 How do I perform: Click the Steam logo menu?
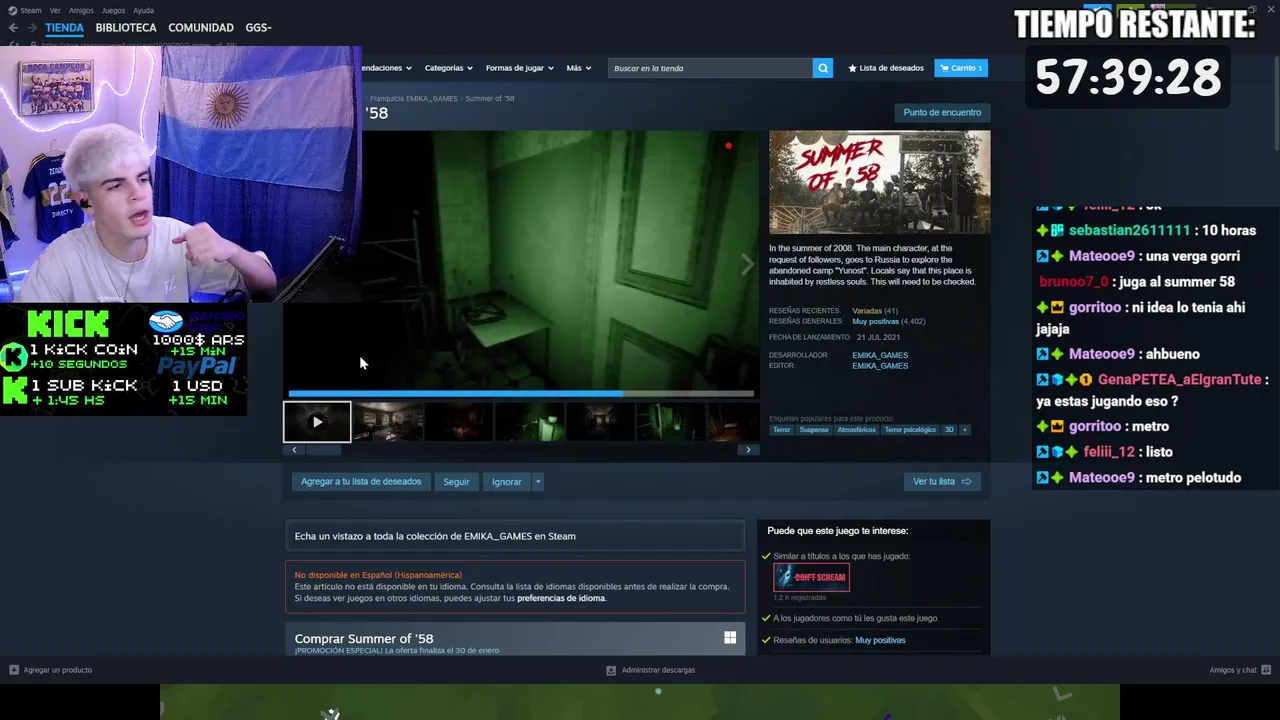pos(25,10)
